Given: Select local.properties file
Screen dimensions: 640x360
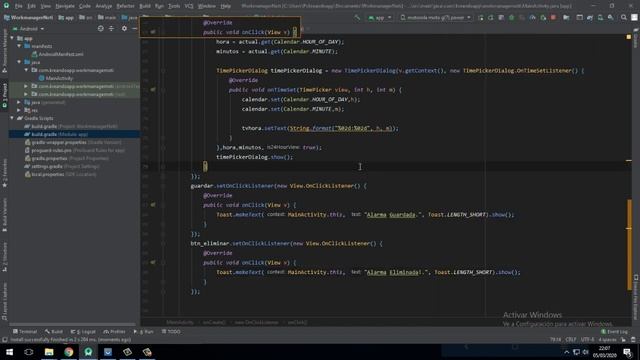Looking at the screenshot, I should (61, 174).
